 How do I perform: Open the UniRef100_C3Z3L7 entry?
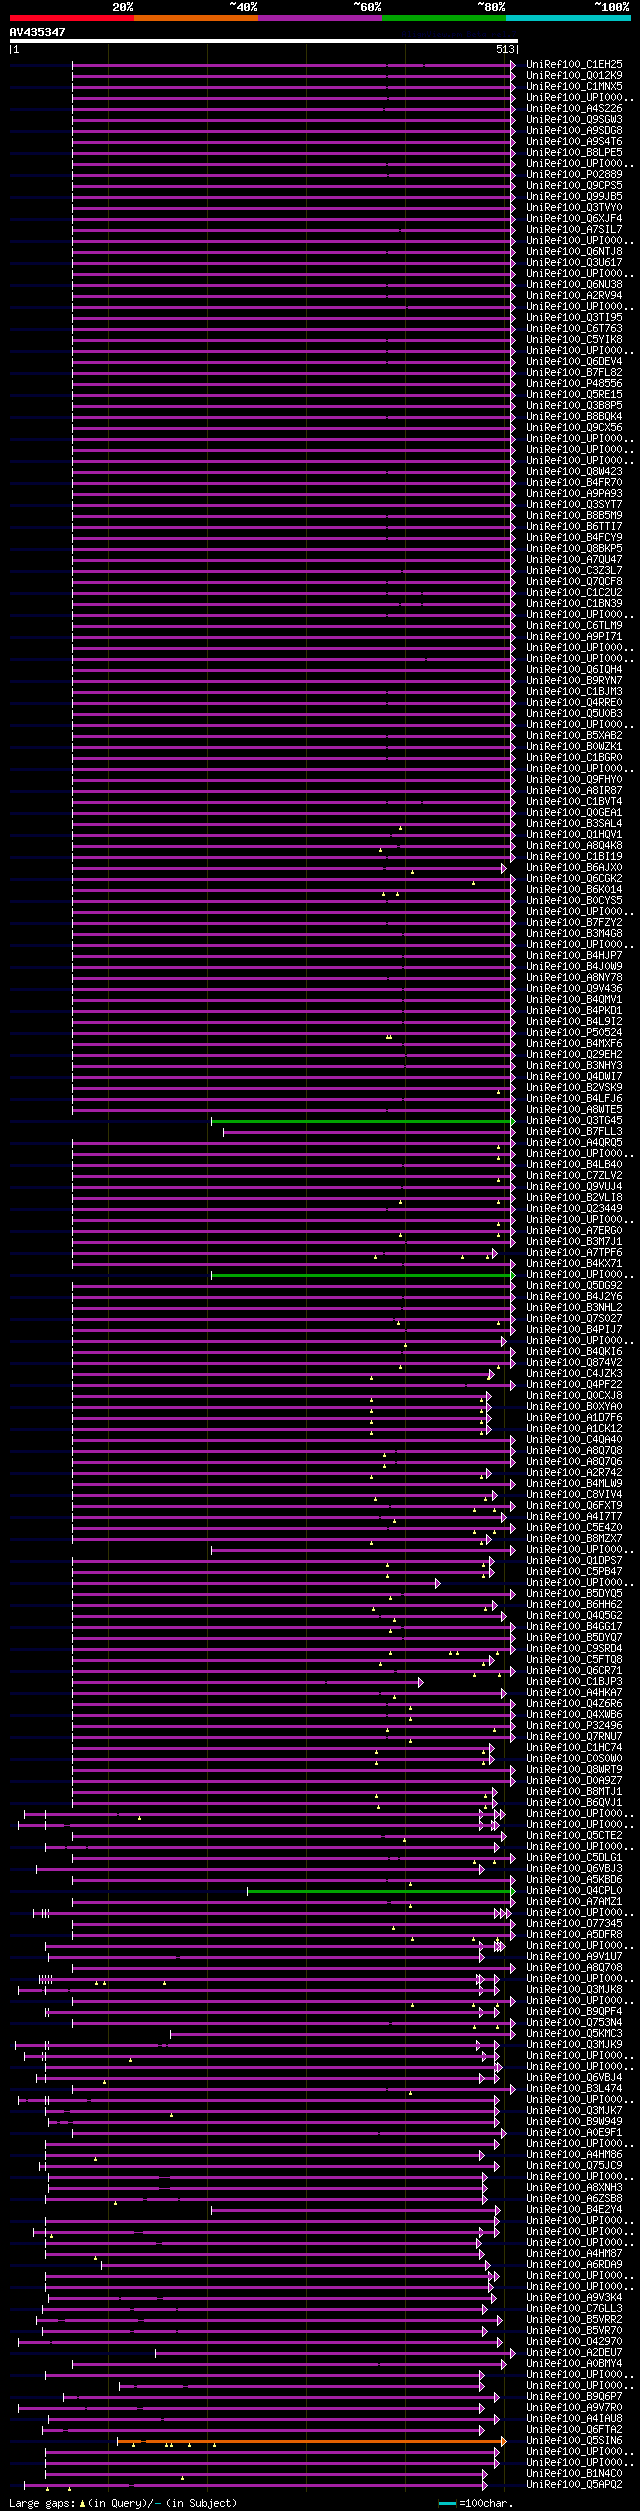574,570
